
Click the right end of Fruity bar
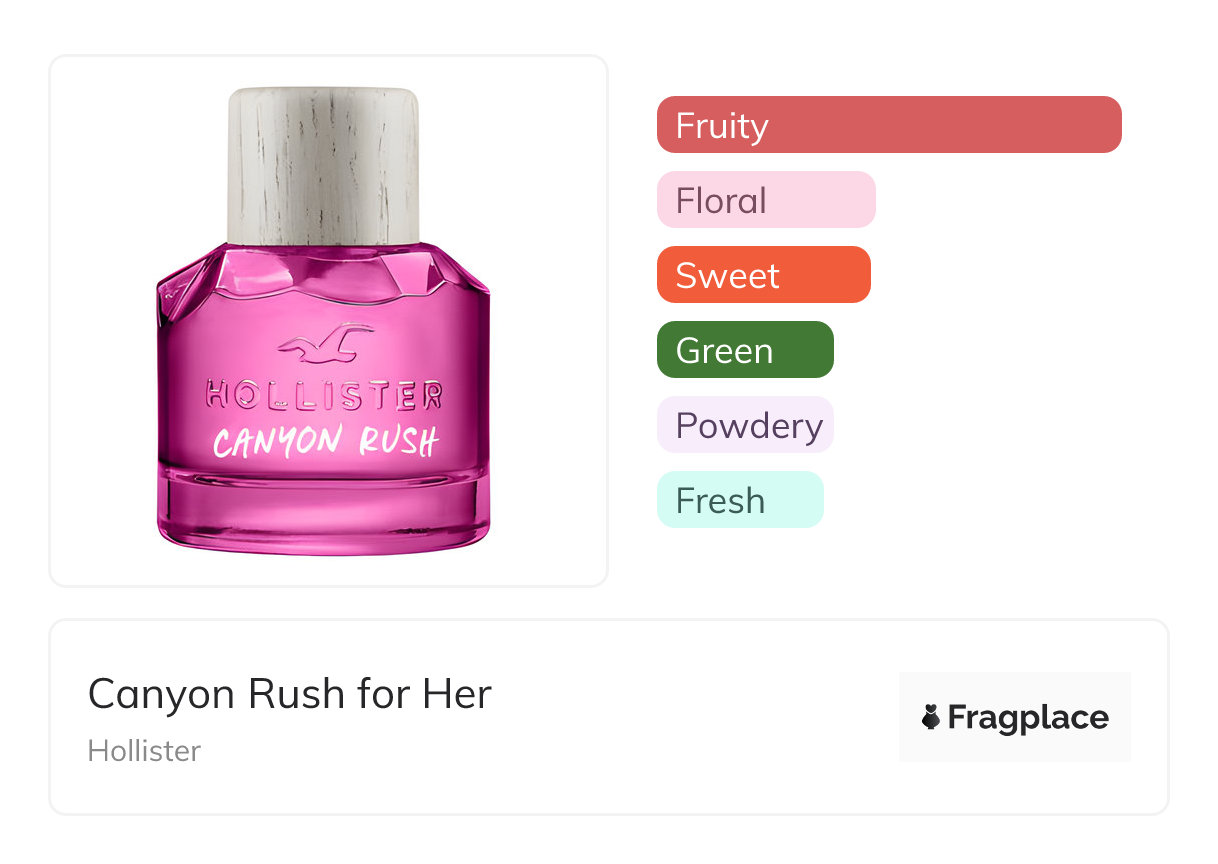point(1105,125)
